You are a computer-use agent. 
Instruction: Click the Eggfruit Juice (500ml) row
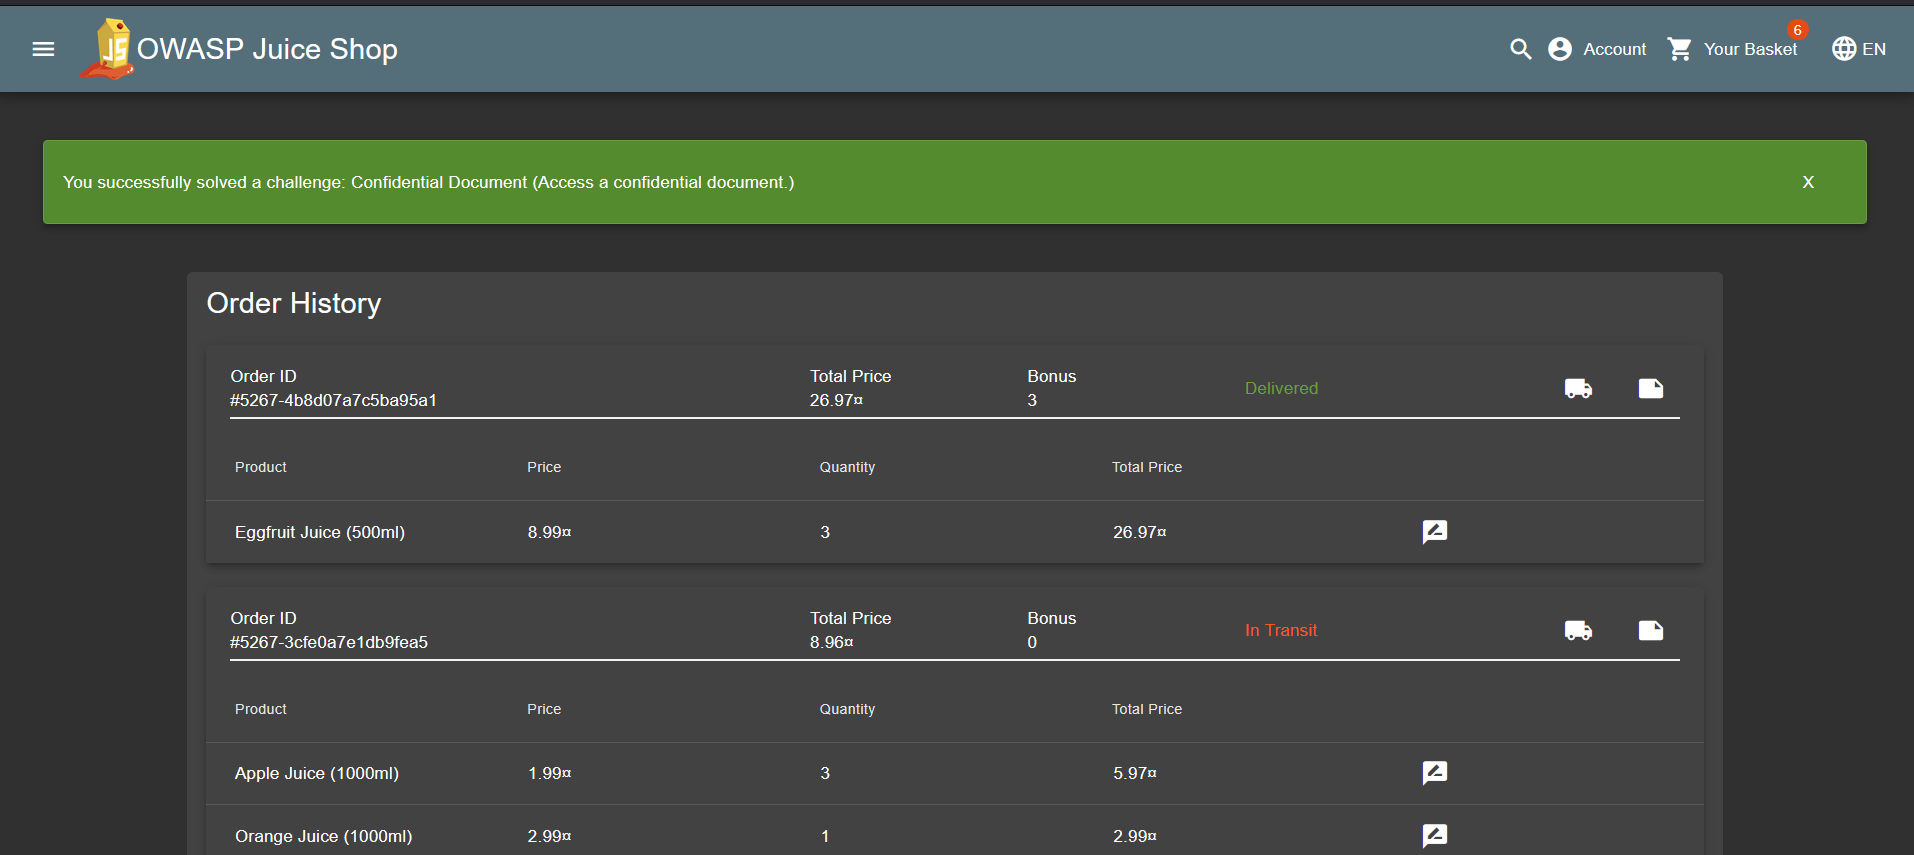pos(320,532)
